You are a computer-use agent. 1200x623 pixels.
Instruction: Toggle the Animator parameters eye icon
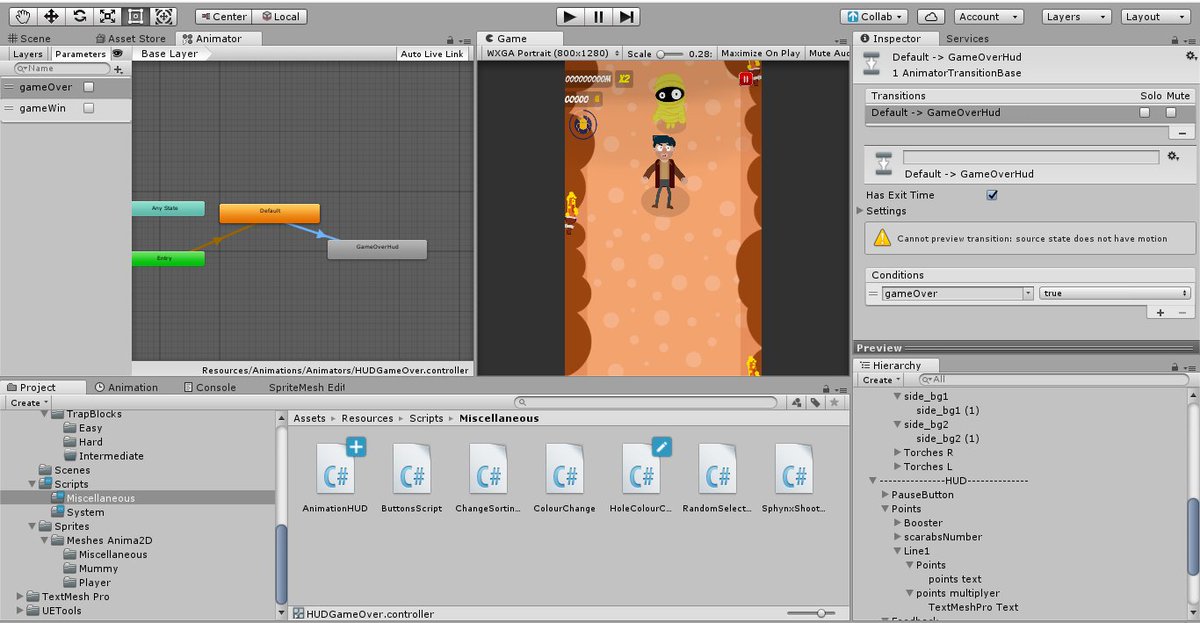click(118, 54)
